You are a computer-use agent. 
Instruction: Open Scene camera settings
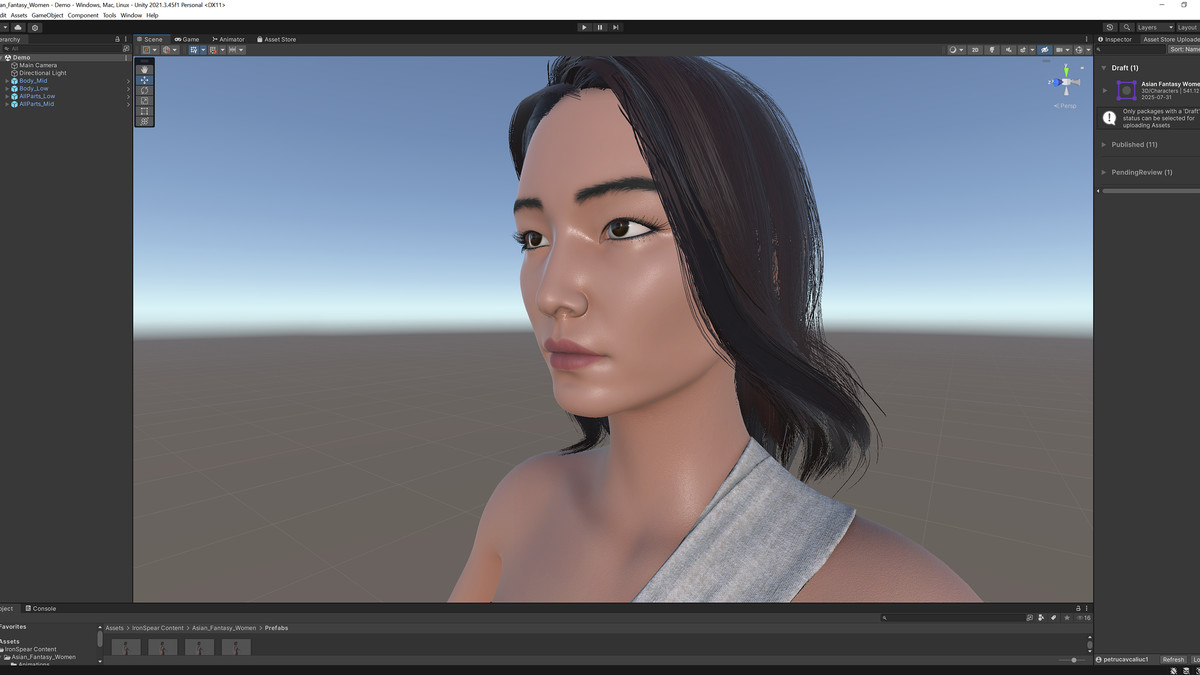point(1061,50)
